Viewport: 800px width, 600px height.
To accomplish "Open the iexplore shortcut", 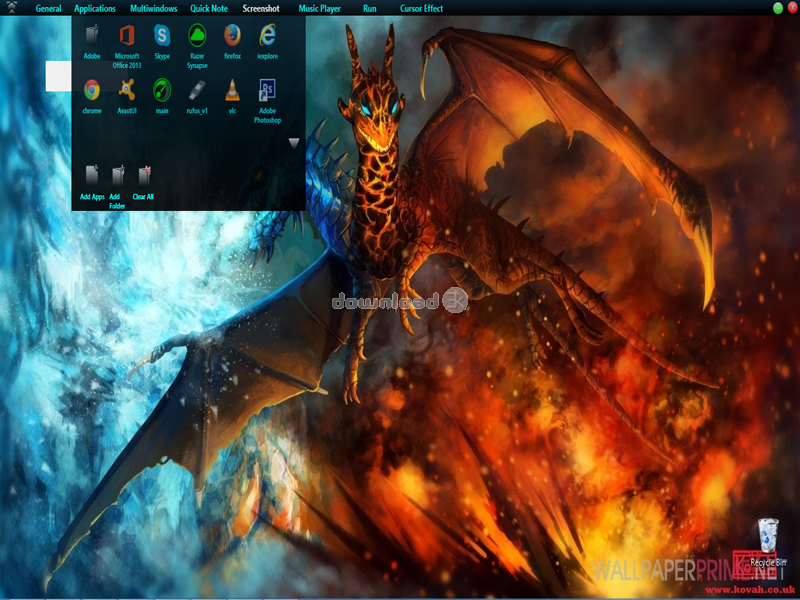I will [267, 36].
